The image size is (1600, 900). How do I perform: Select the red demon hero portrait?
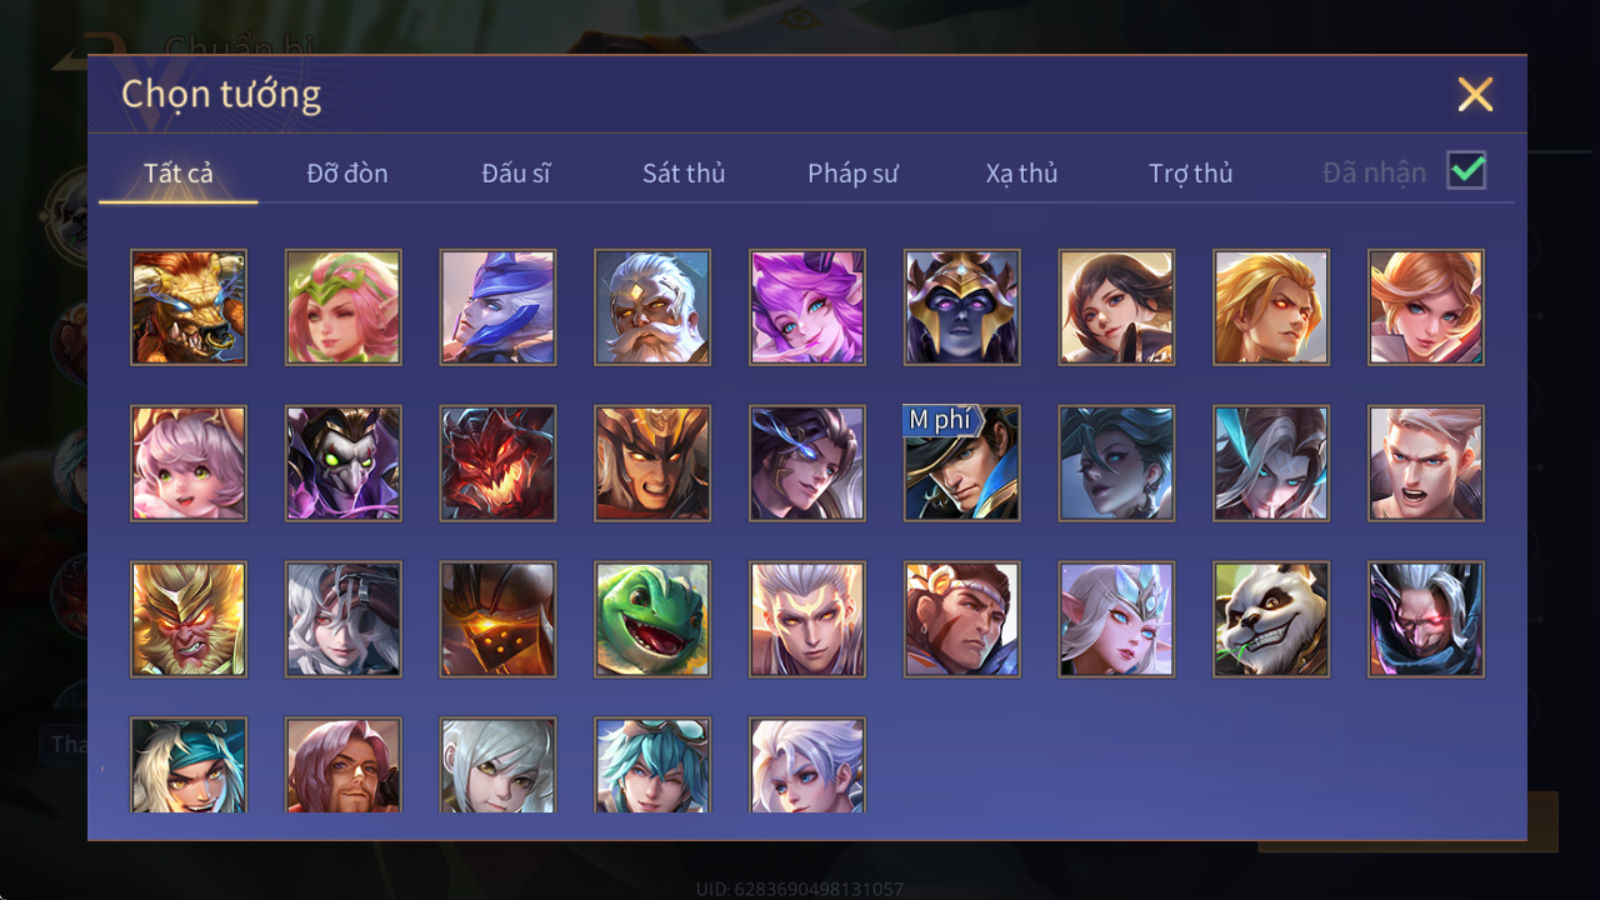click(x=498, y=463)
